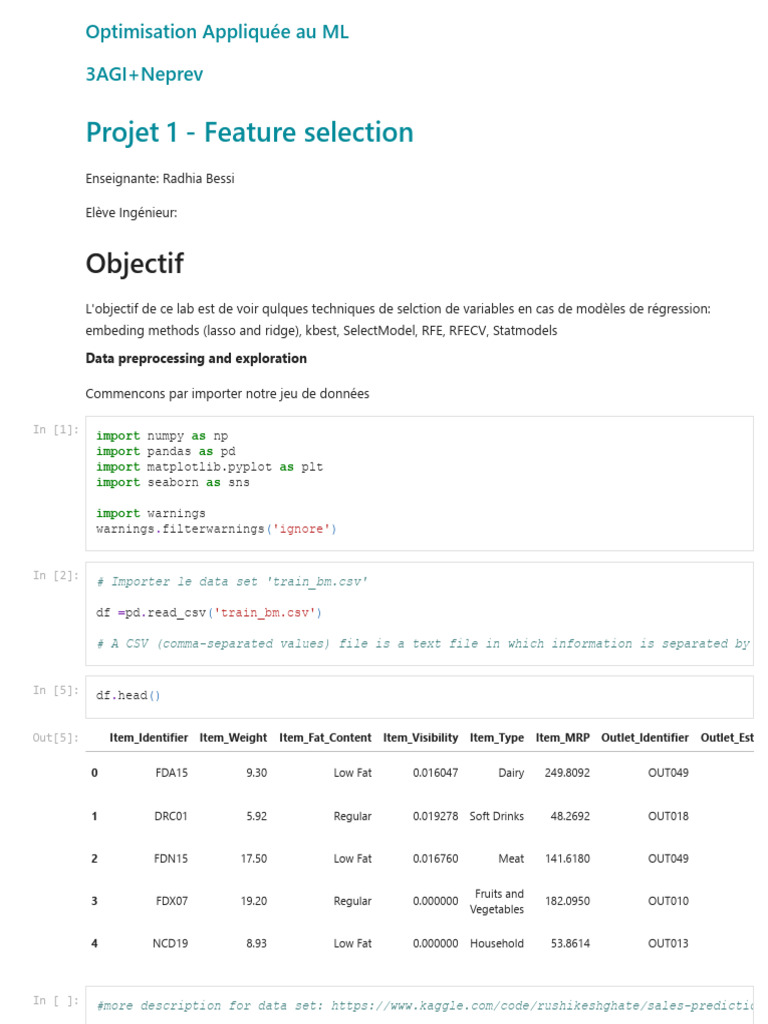Click the '3AGI+Neprev' heading

(x=144, y=74)
